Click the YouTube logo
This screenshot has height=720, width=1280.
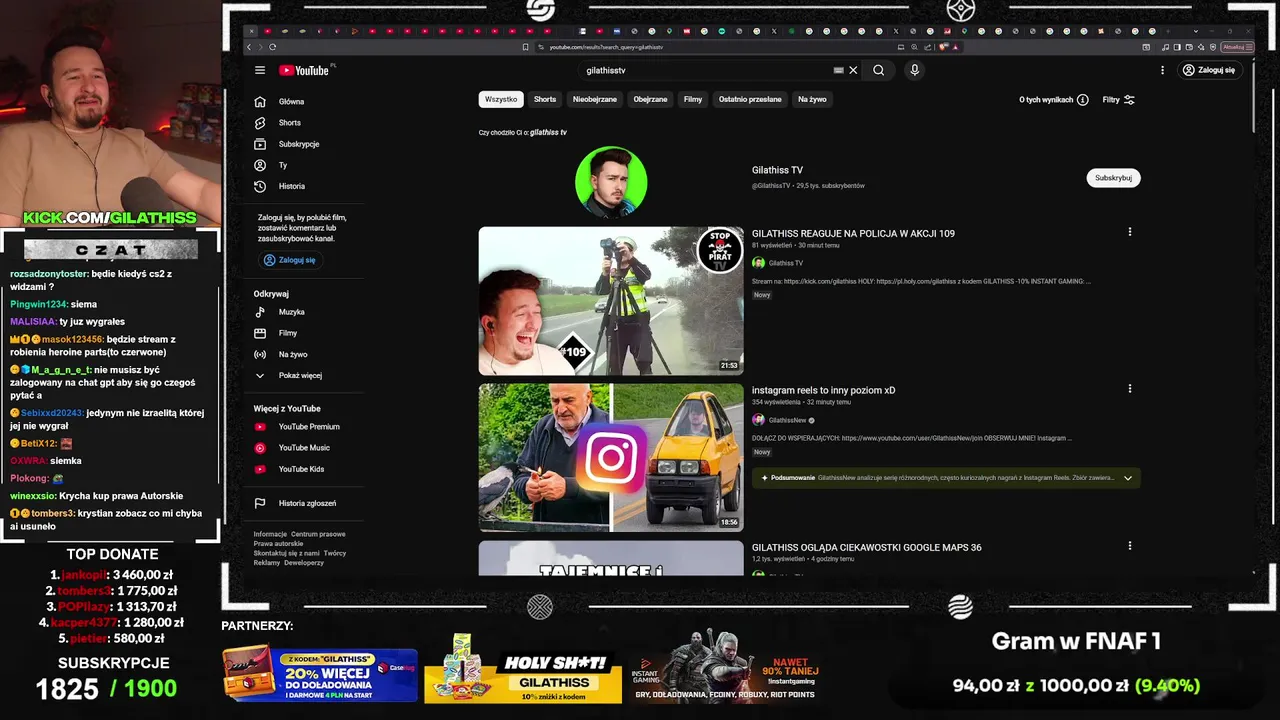point(304,70)
